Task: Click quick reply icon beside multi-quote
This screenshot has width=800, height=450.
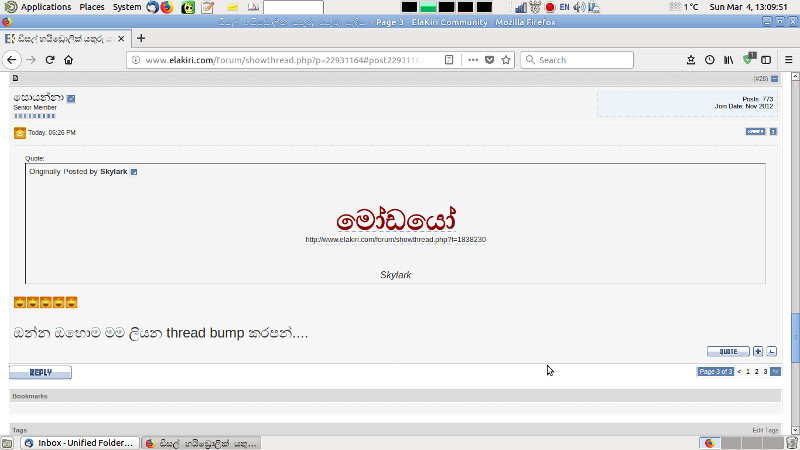Action: tap(772, 352)
